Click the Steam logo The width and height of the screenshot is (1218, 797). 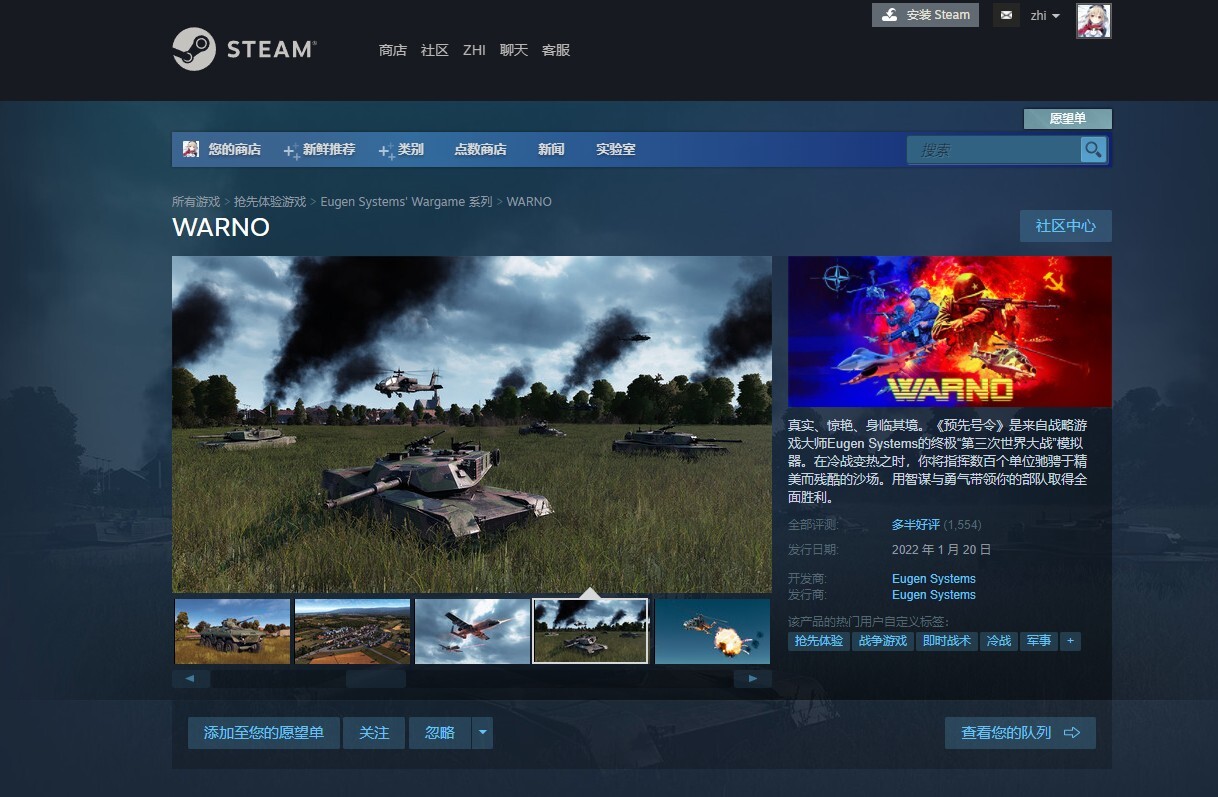click(x=244, y=49)
